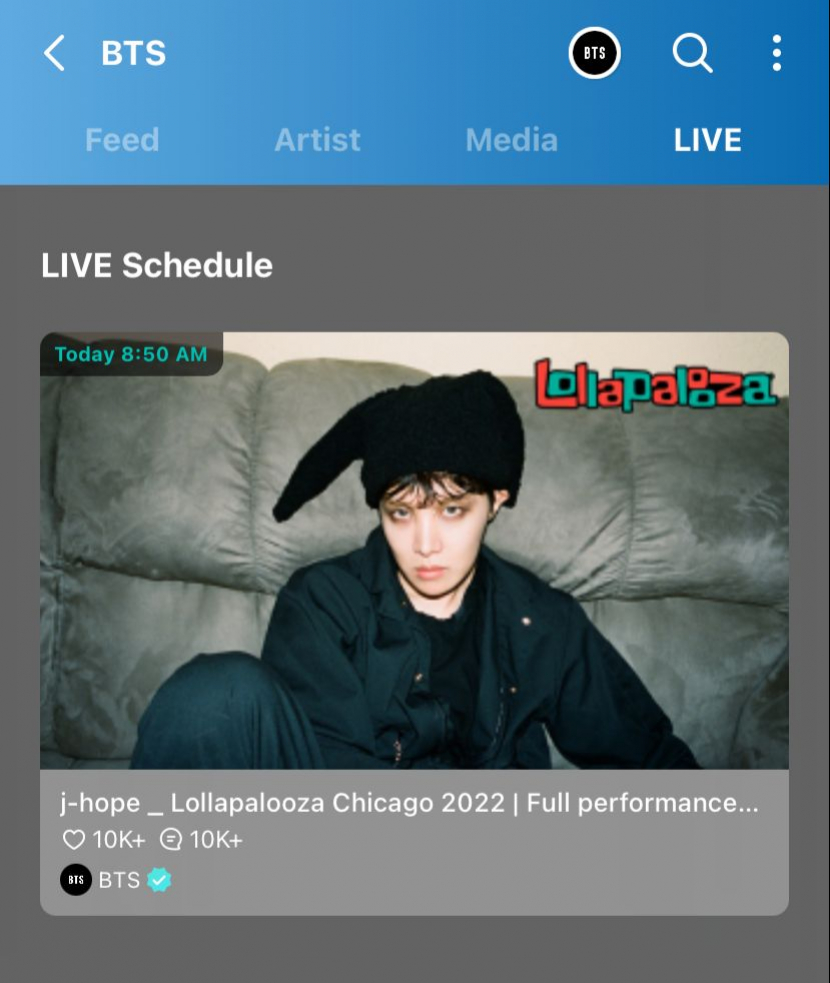Select the LIVE tab
The width and height of the screenshot is (830, 983).
click(x=707, y=139)
